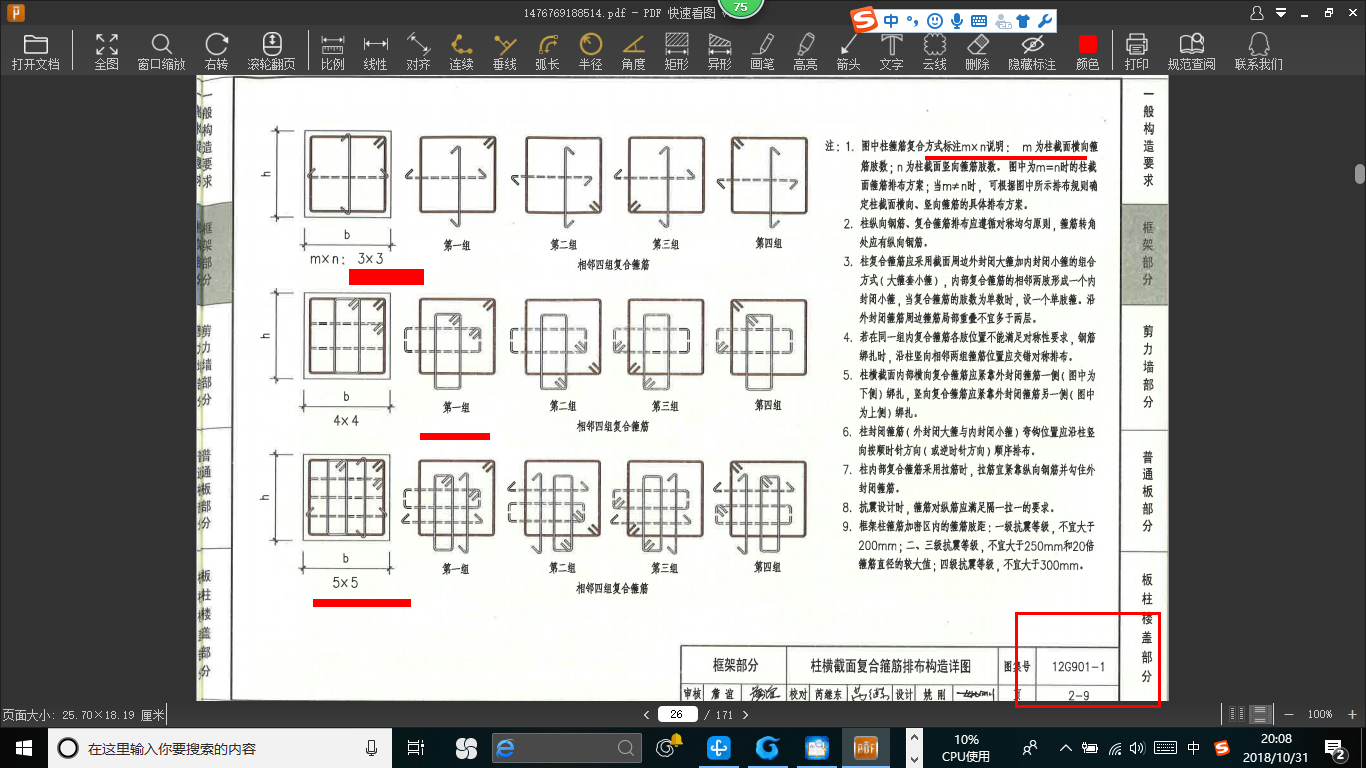This screenshot has width=1366, height=768.
Task: Switch to single-page layout icon
Action: pyautogui.click(x=1238, y=714)
